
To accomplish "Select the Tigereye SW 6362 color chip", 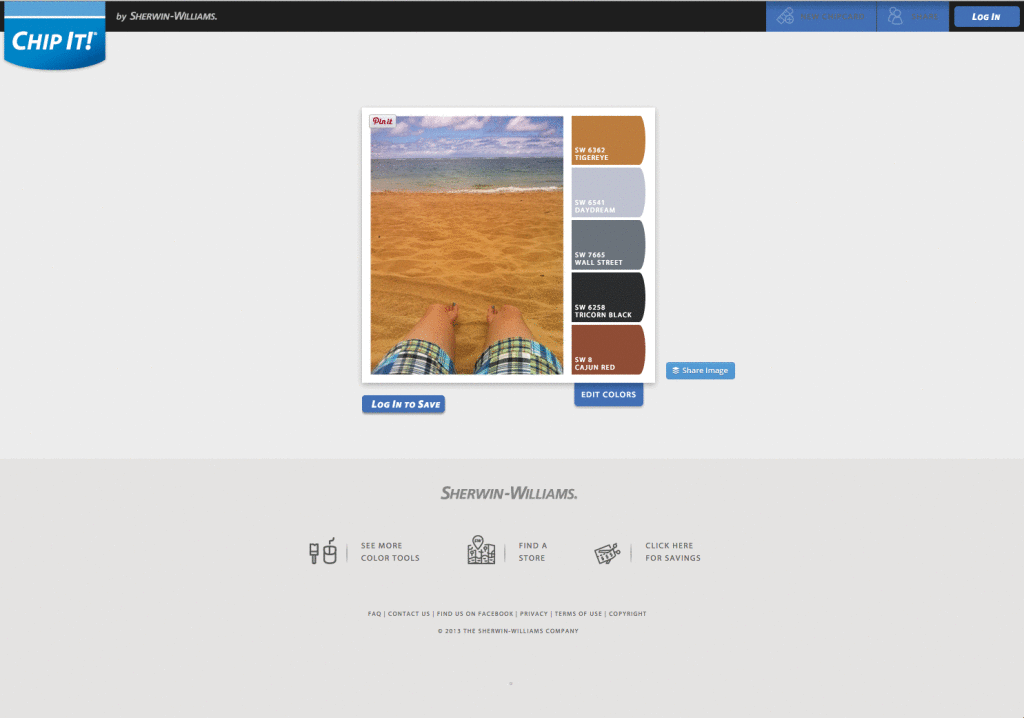I will click(x=608, y=140).
